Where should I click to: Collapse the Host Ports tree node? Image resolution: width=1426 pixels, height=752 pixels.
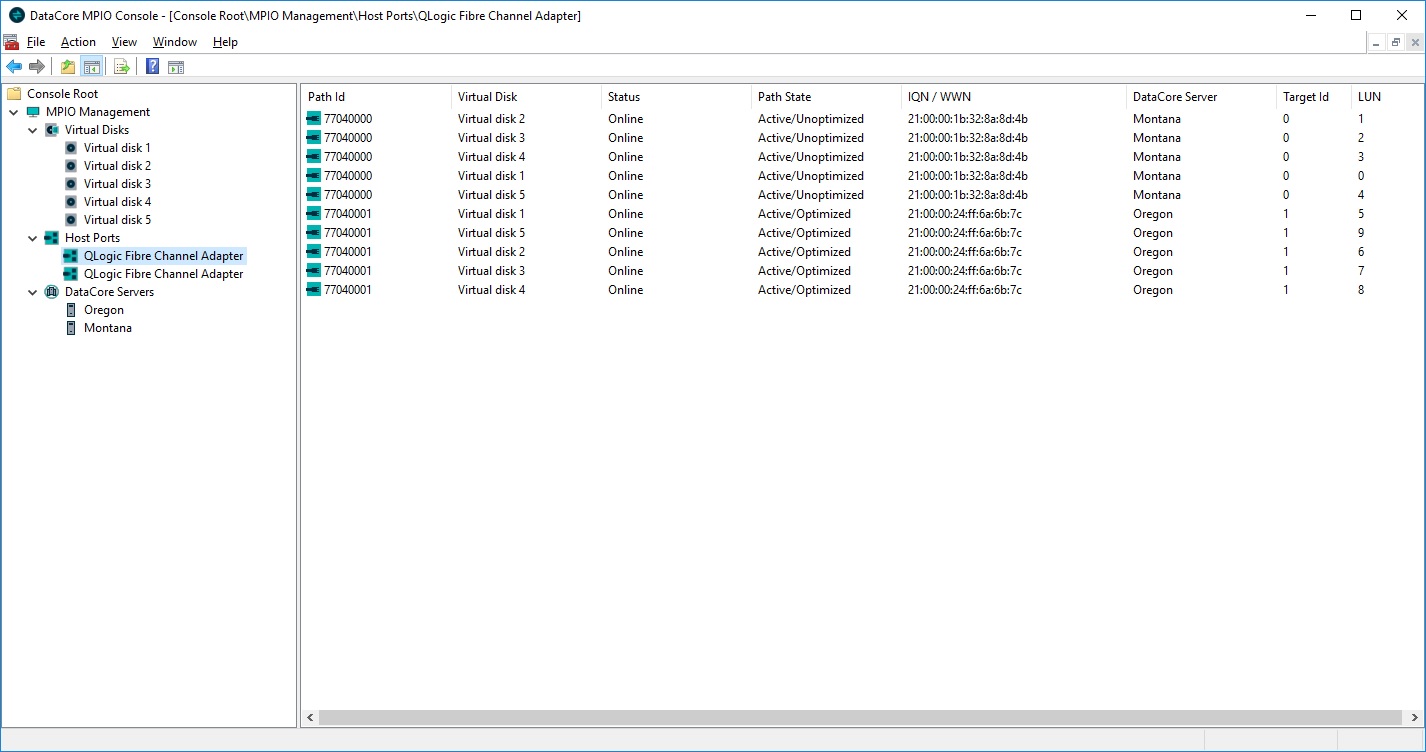coord(33,238)
